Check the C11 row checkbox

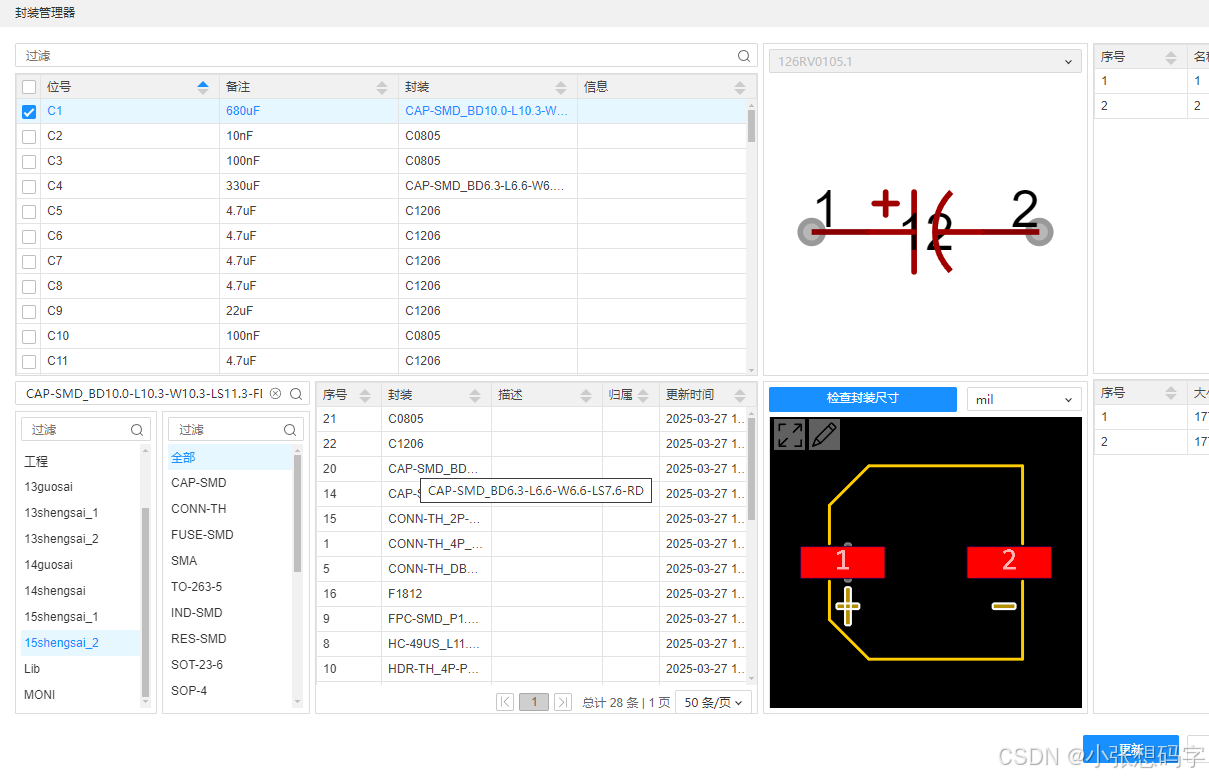tap(29, 362)
